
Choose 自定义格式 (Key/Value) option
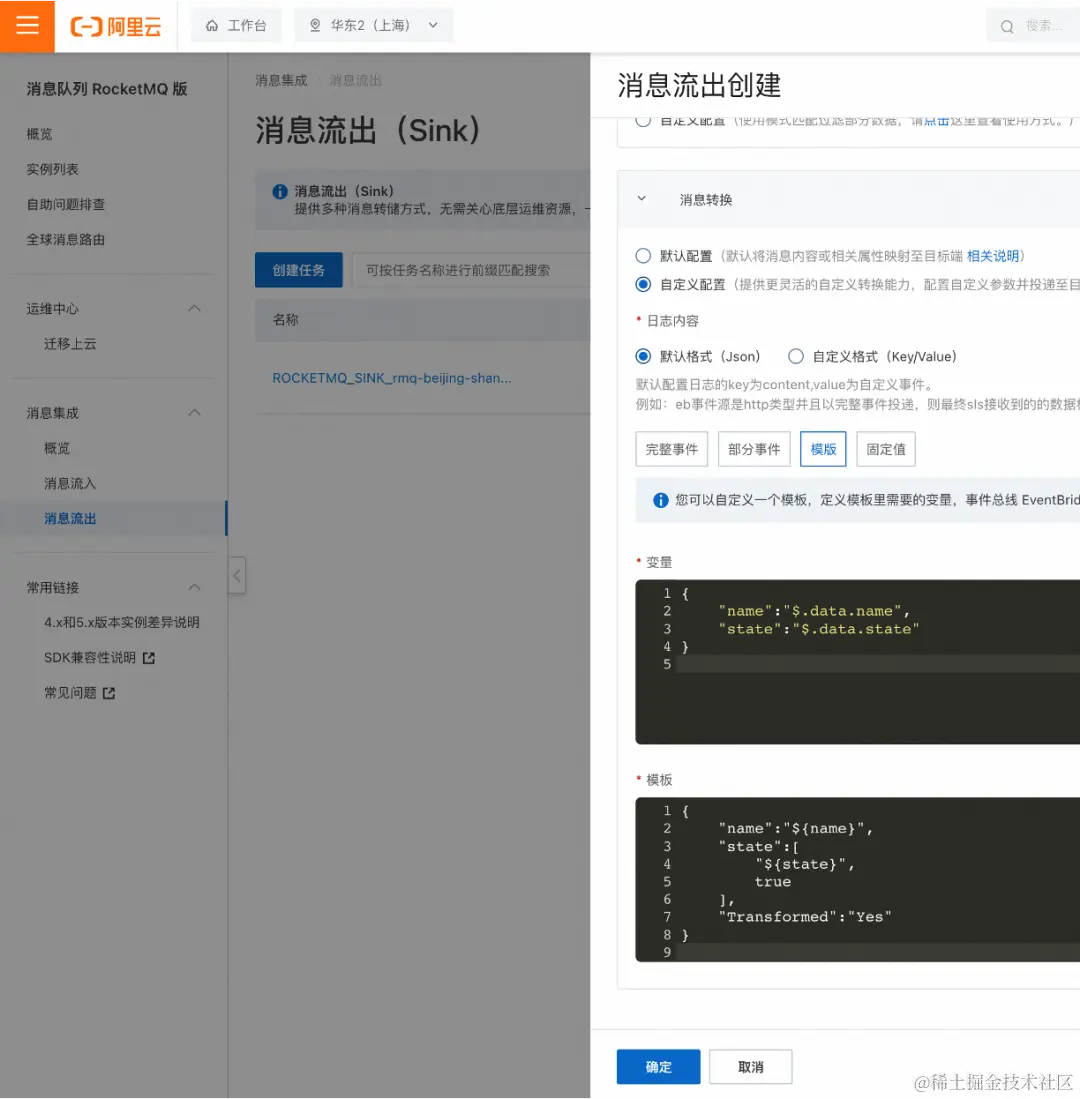pos(796,356)
